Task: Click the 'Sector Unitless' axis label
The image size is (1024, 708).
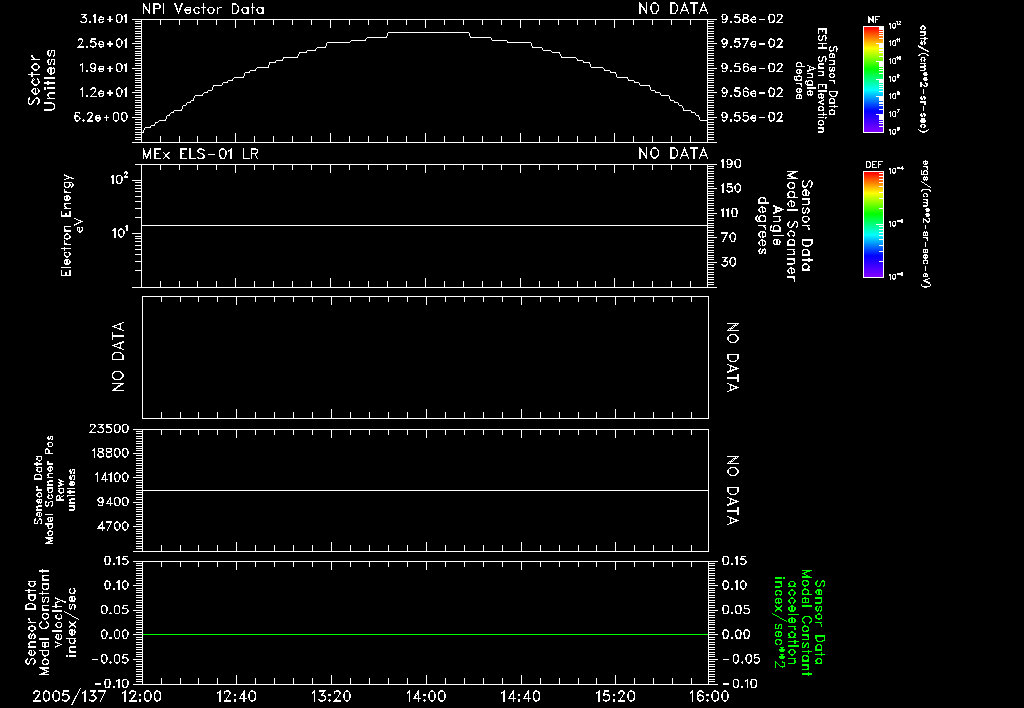Action: coord(42,80)
